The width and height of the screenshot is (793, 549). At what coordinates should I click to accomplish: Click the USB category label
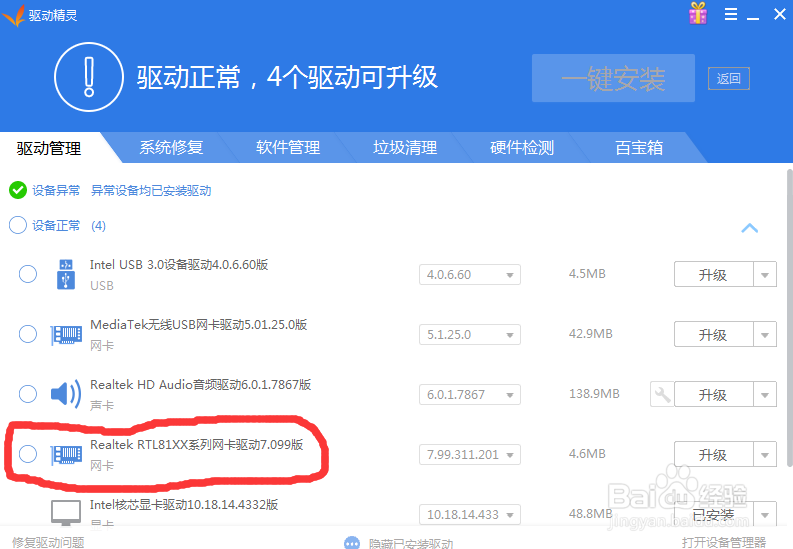click(102, 286)
